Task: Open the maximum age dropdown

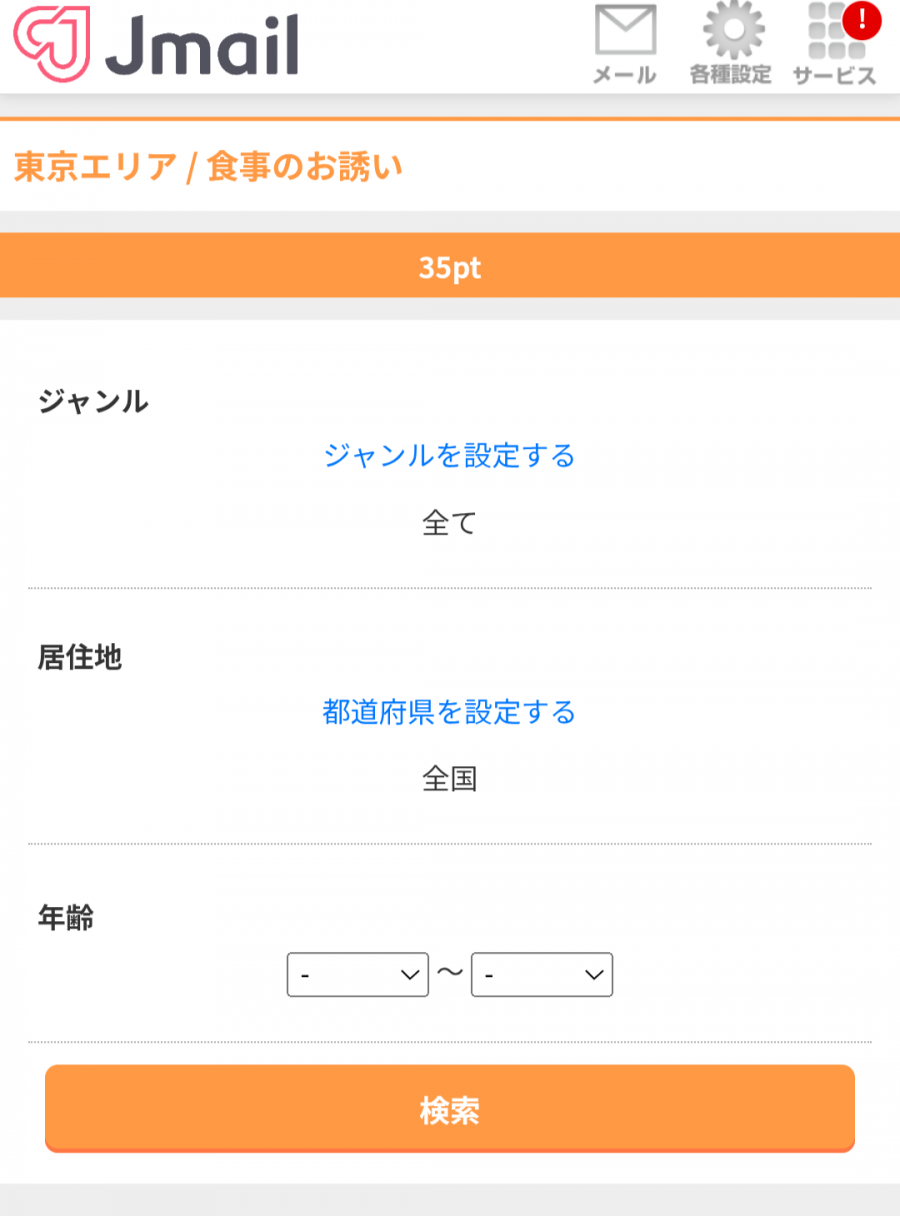Action: (541, 974)
